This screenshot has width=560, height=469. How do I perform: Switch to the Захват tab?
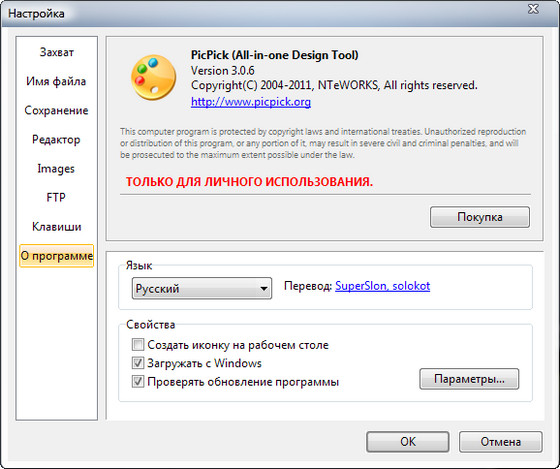pyautogui.click(x=56, y=52)
